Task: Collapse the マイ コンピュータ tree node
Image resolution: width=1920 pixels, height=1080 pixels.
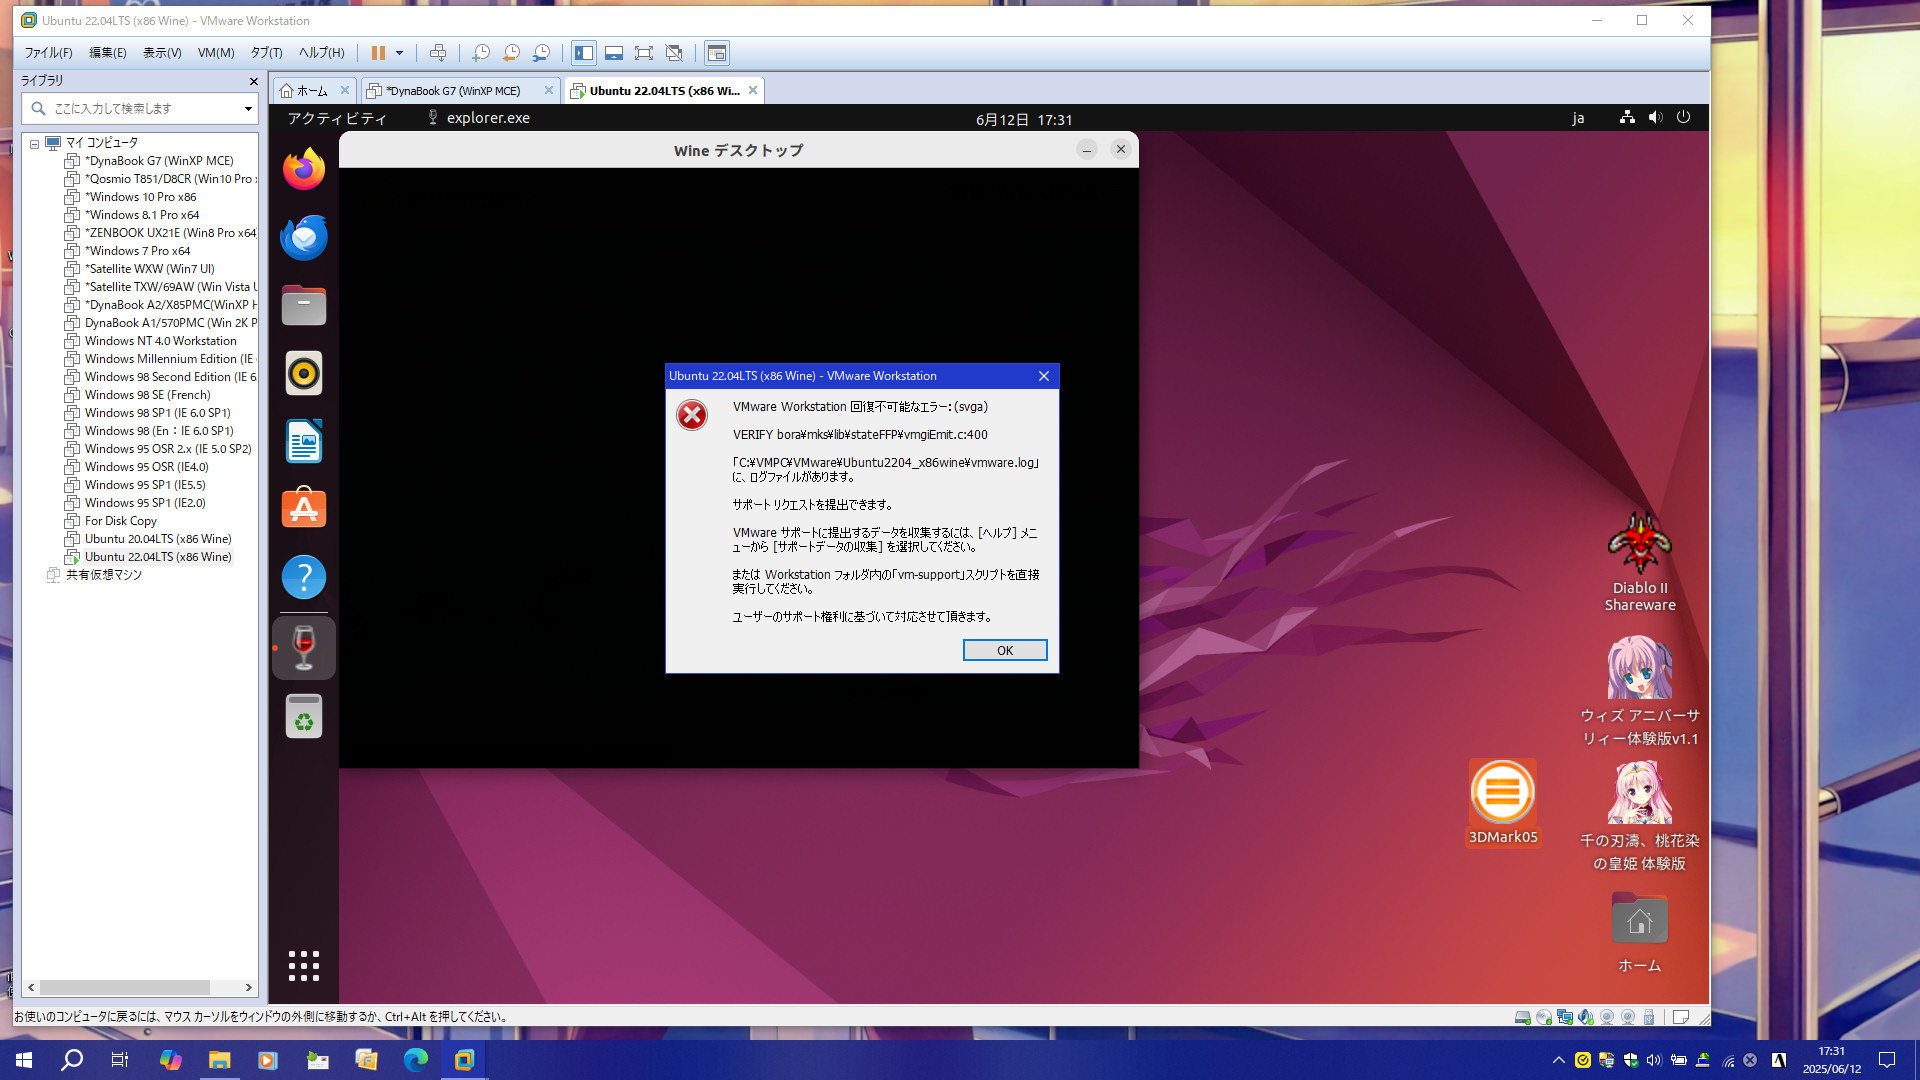Action: pyautogui.click(x=34, y=144)
